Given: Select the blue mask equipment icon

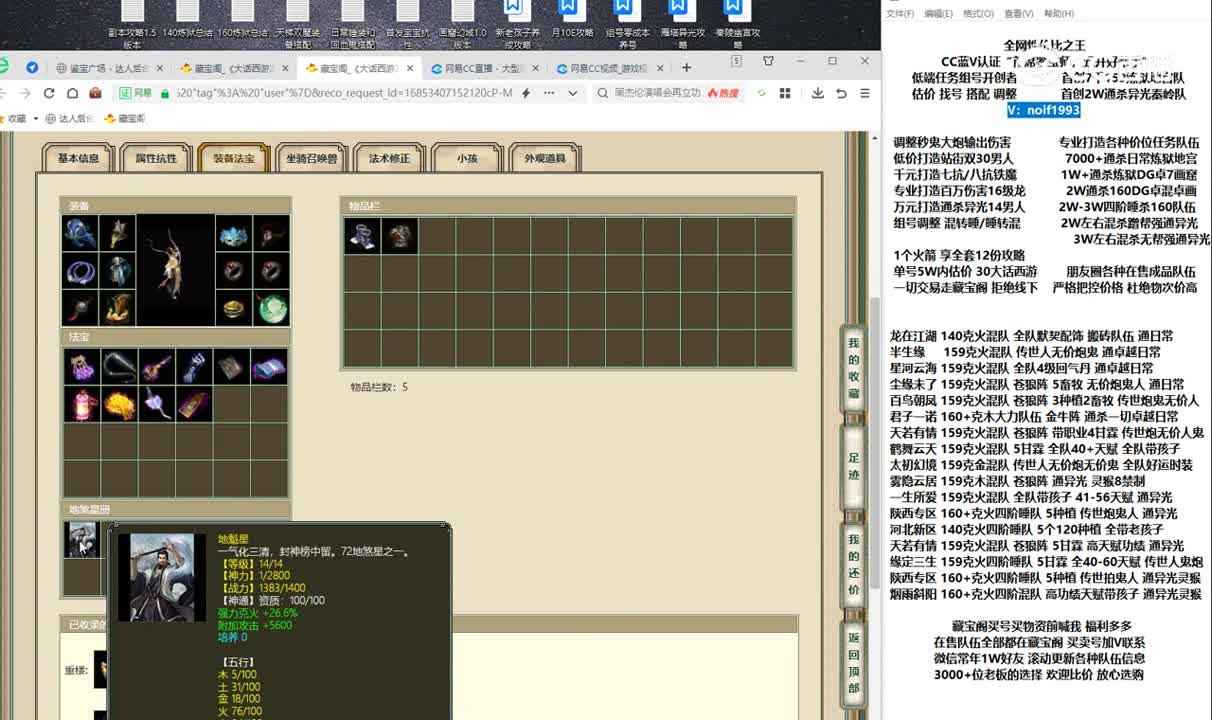Looking at the screenshot, I should click(x=233, y=234).
